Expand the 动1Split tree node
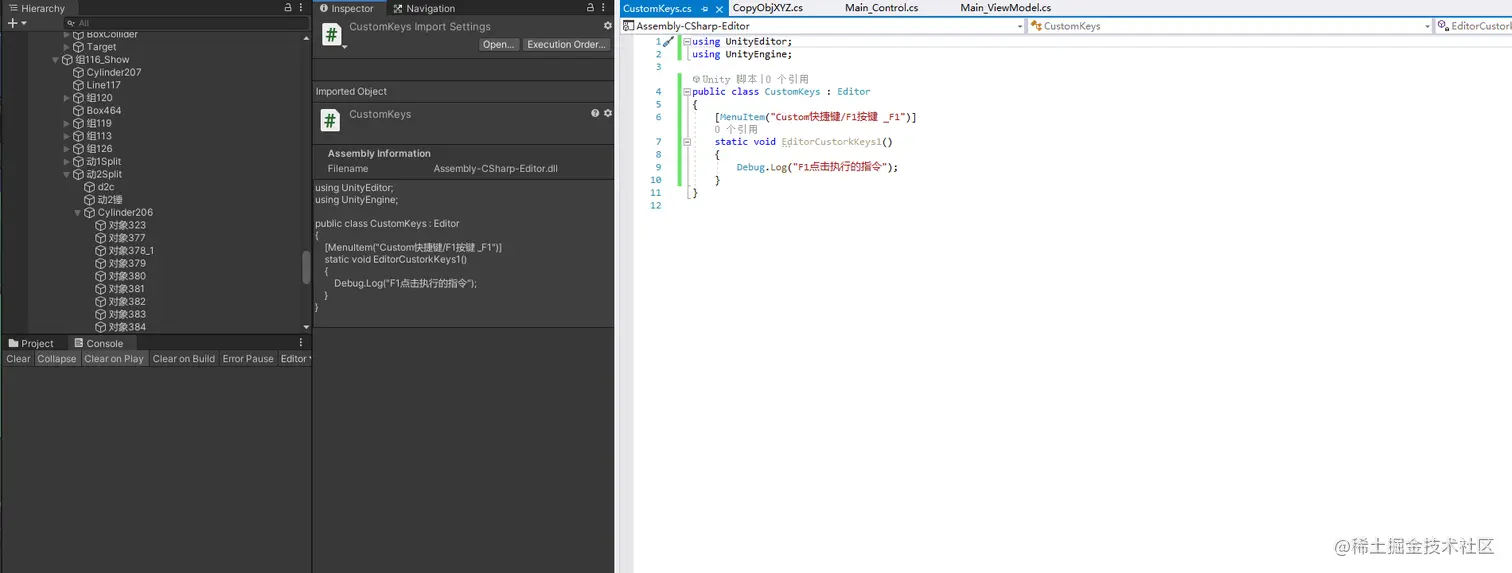The height and width of the screenshot is (573, 1512). pyautogui.click(x=67, y=162)
